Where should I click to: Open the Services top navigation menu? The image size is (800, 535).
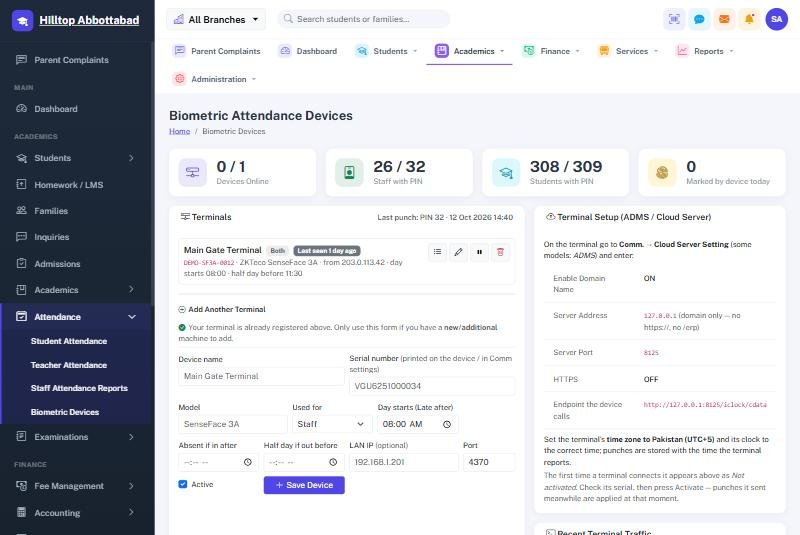click(x=628, y=51)
